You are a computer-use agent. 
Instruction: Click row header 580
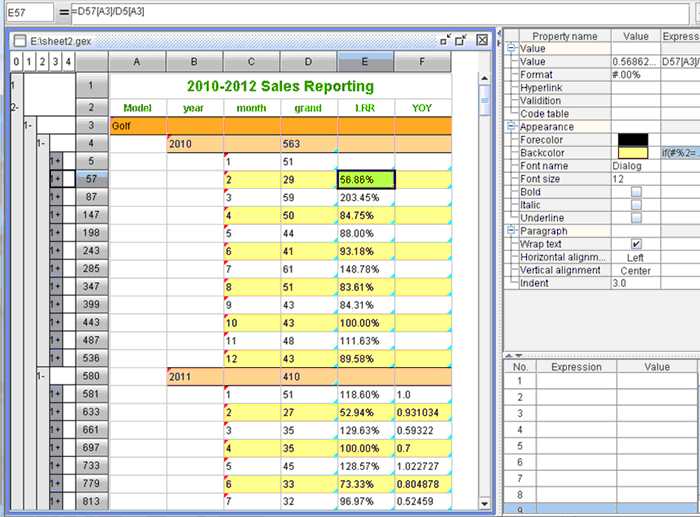[91, 375]
